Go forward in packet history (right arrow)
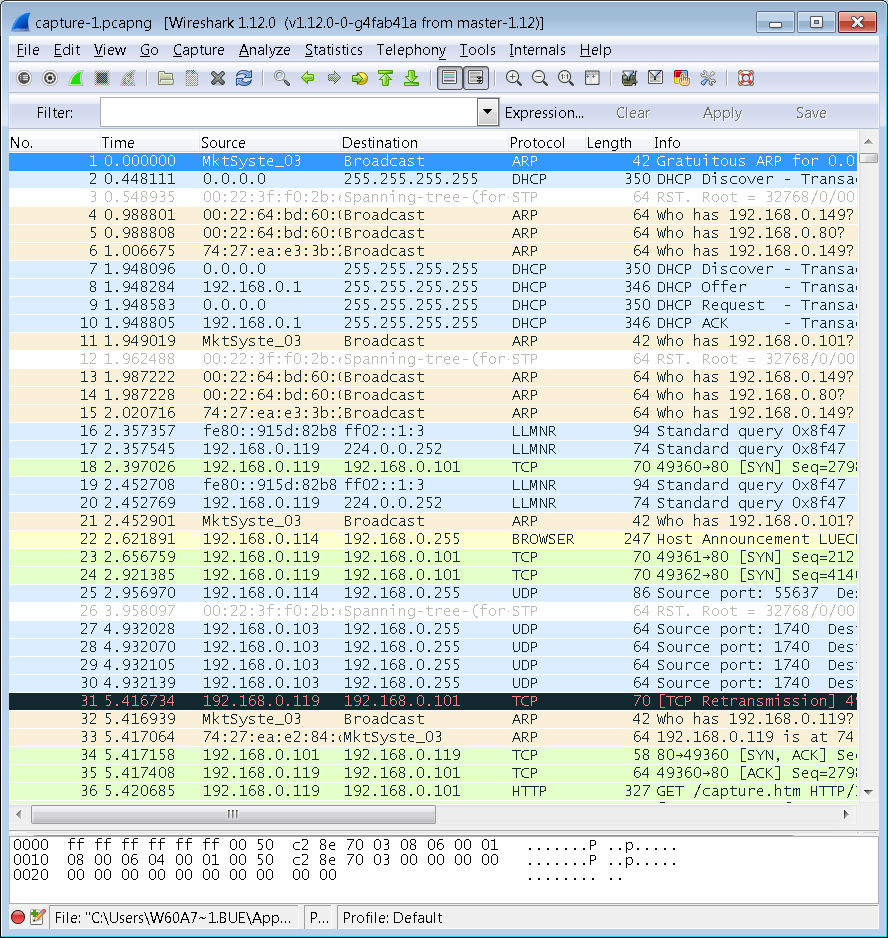 pos(334,78)
